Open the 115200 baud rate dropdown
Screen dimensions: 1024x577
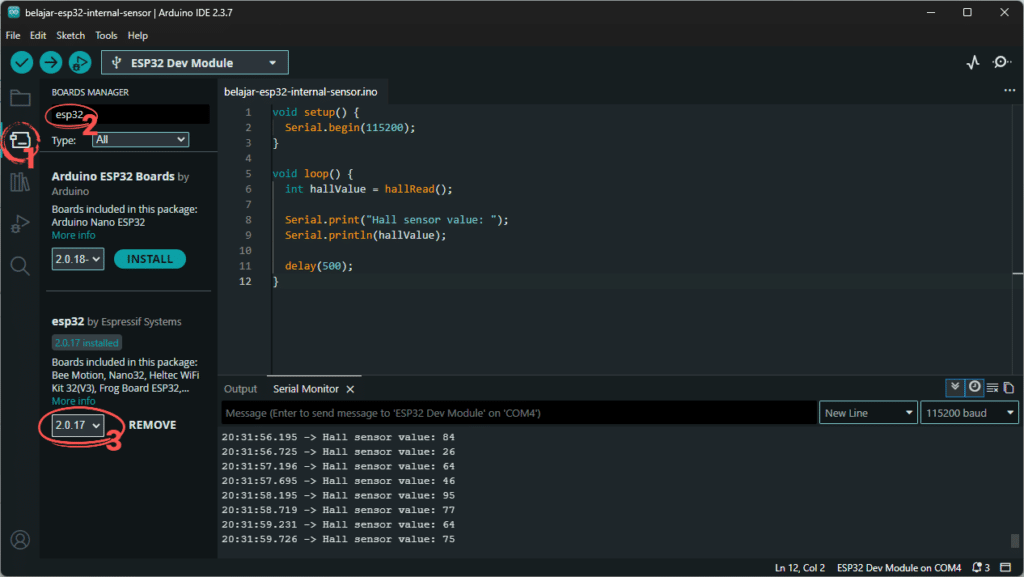(969, 413)
